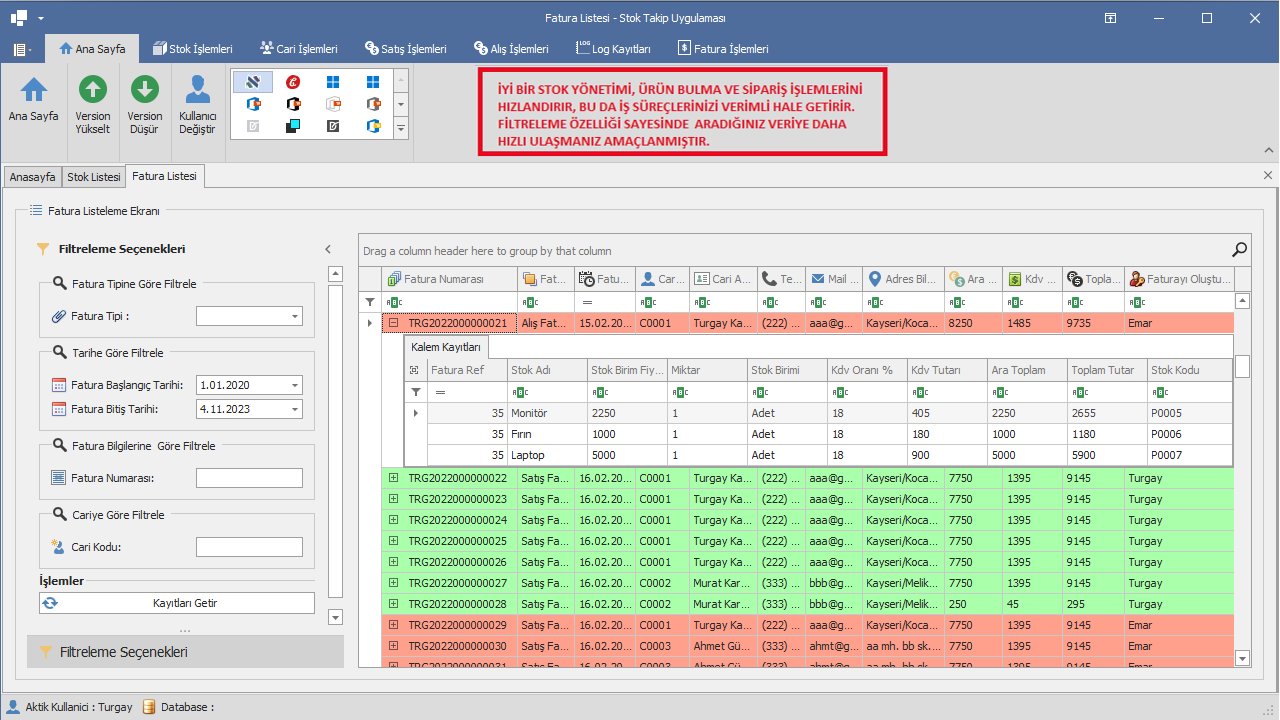Click the list icon next to Fatura Numarası filter label
The width and height of the screenshot is (1280, 720).
point(58,478)
